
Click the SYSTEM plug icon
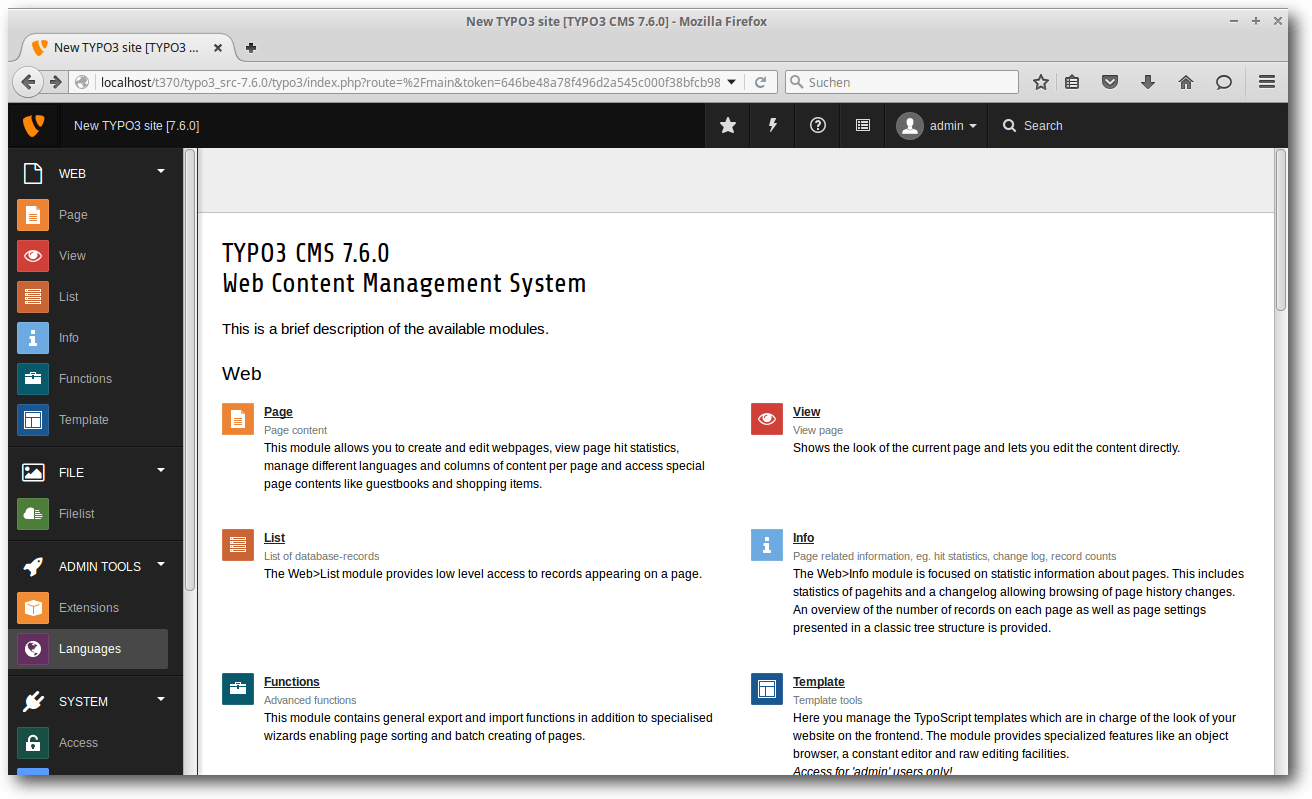pos(33,701)
